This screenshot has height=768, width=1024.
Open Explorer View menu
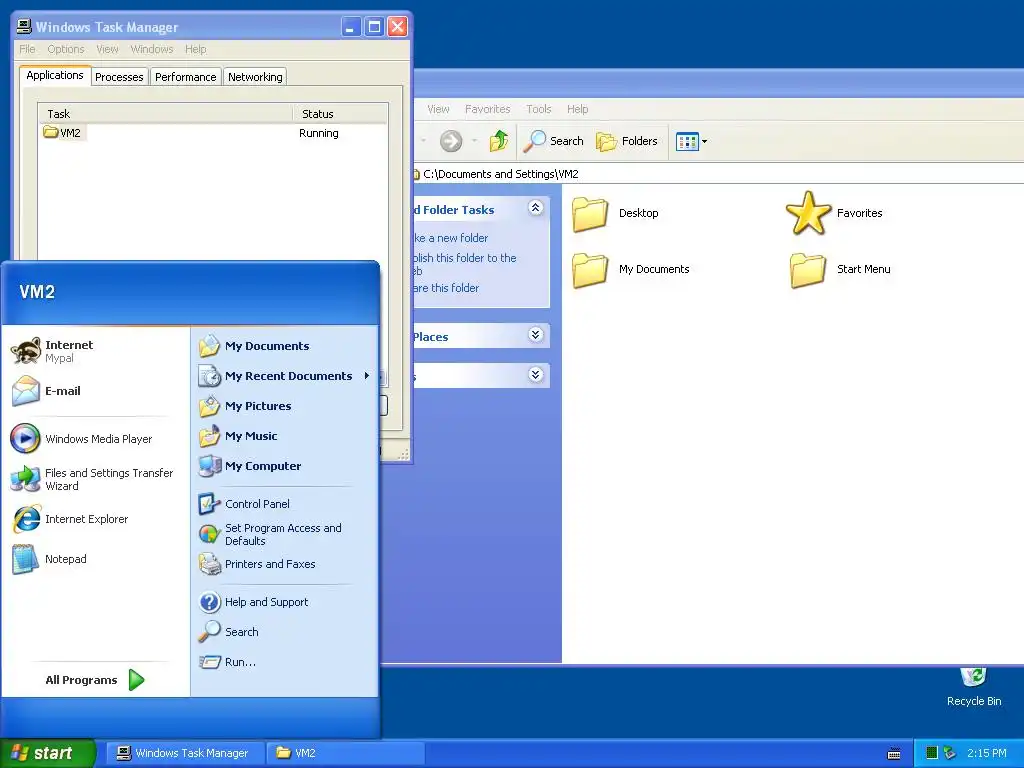pos(438,109)
